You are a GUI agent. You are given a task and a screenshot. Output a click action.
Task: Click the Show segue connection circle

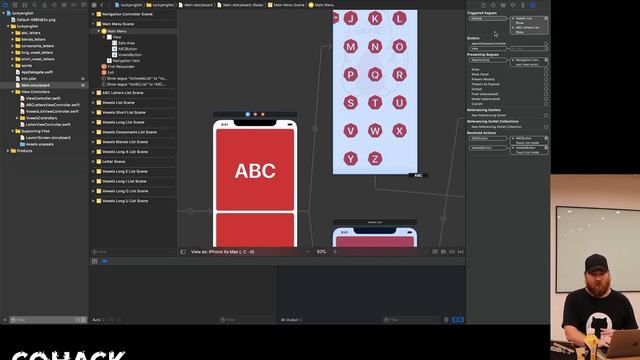546,70
